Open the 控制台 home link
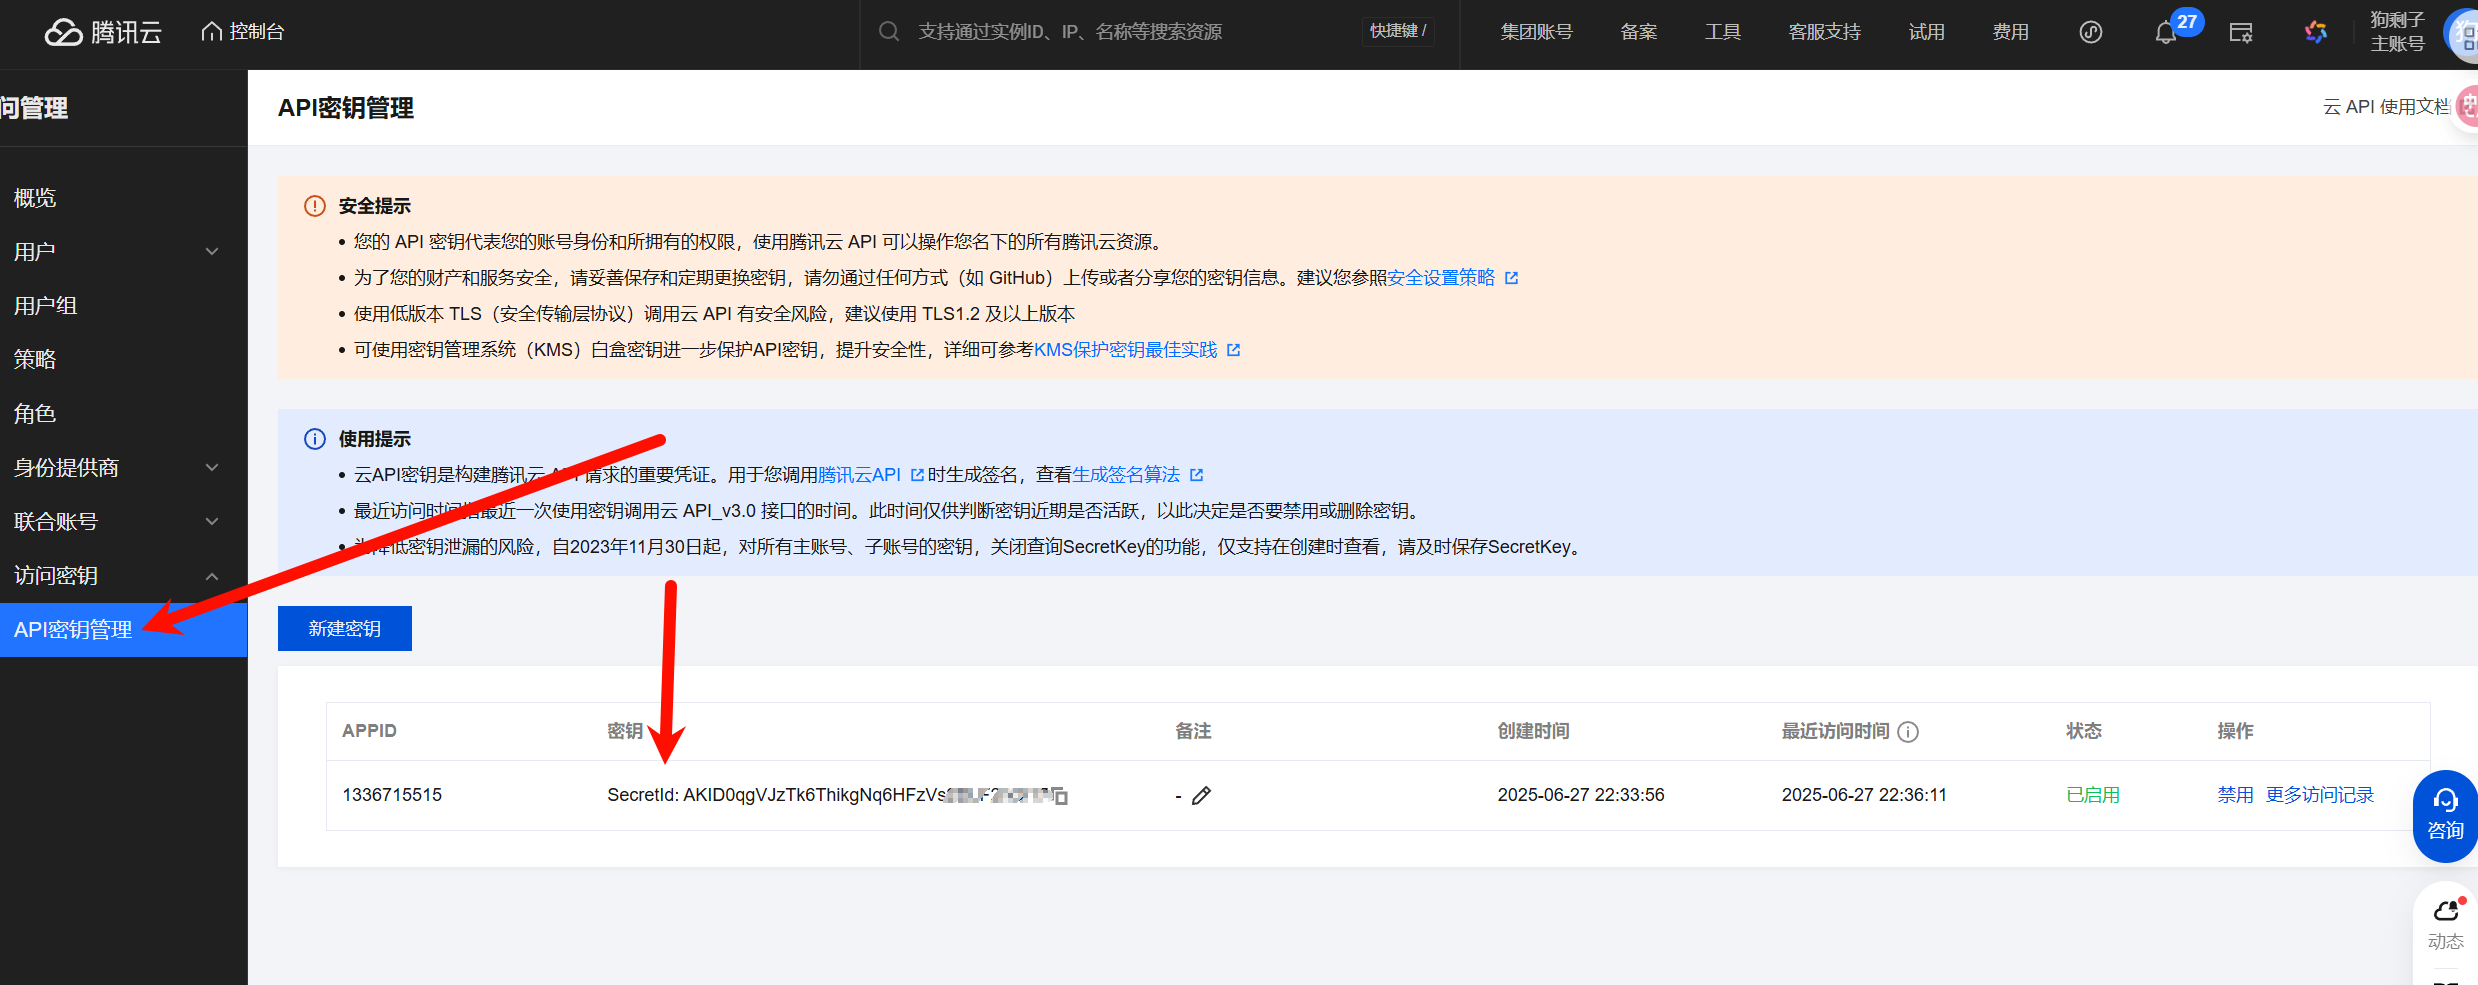The width and height of the screenshot is (2478, 985). [243, 32]
